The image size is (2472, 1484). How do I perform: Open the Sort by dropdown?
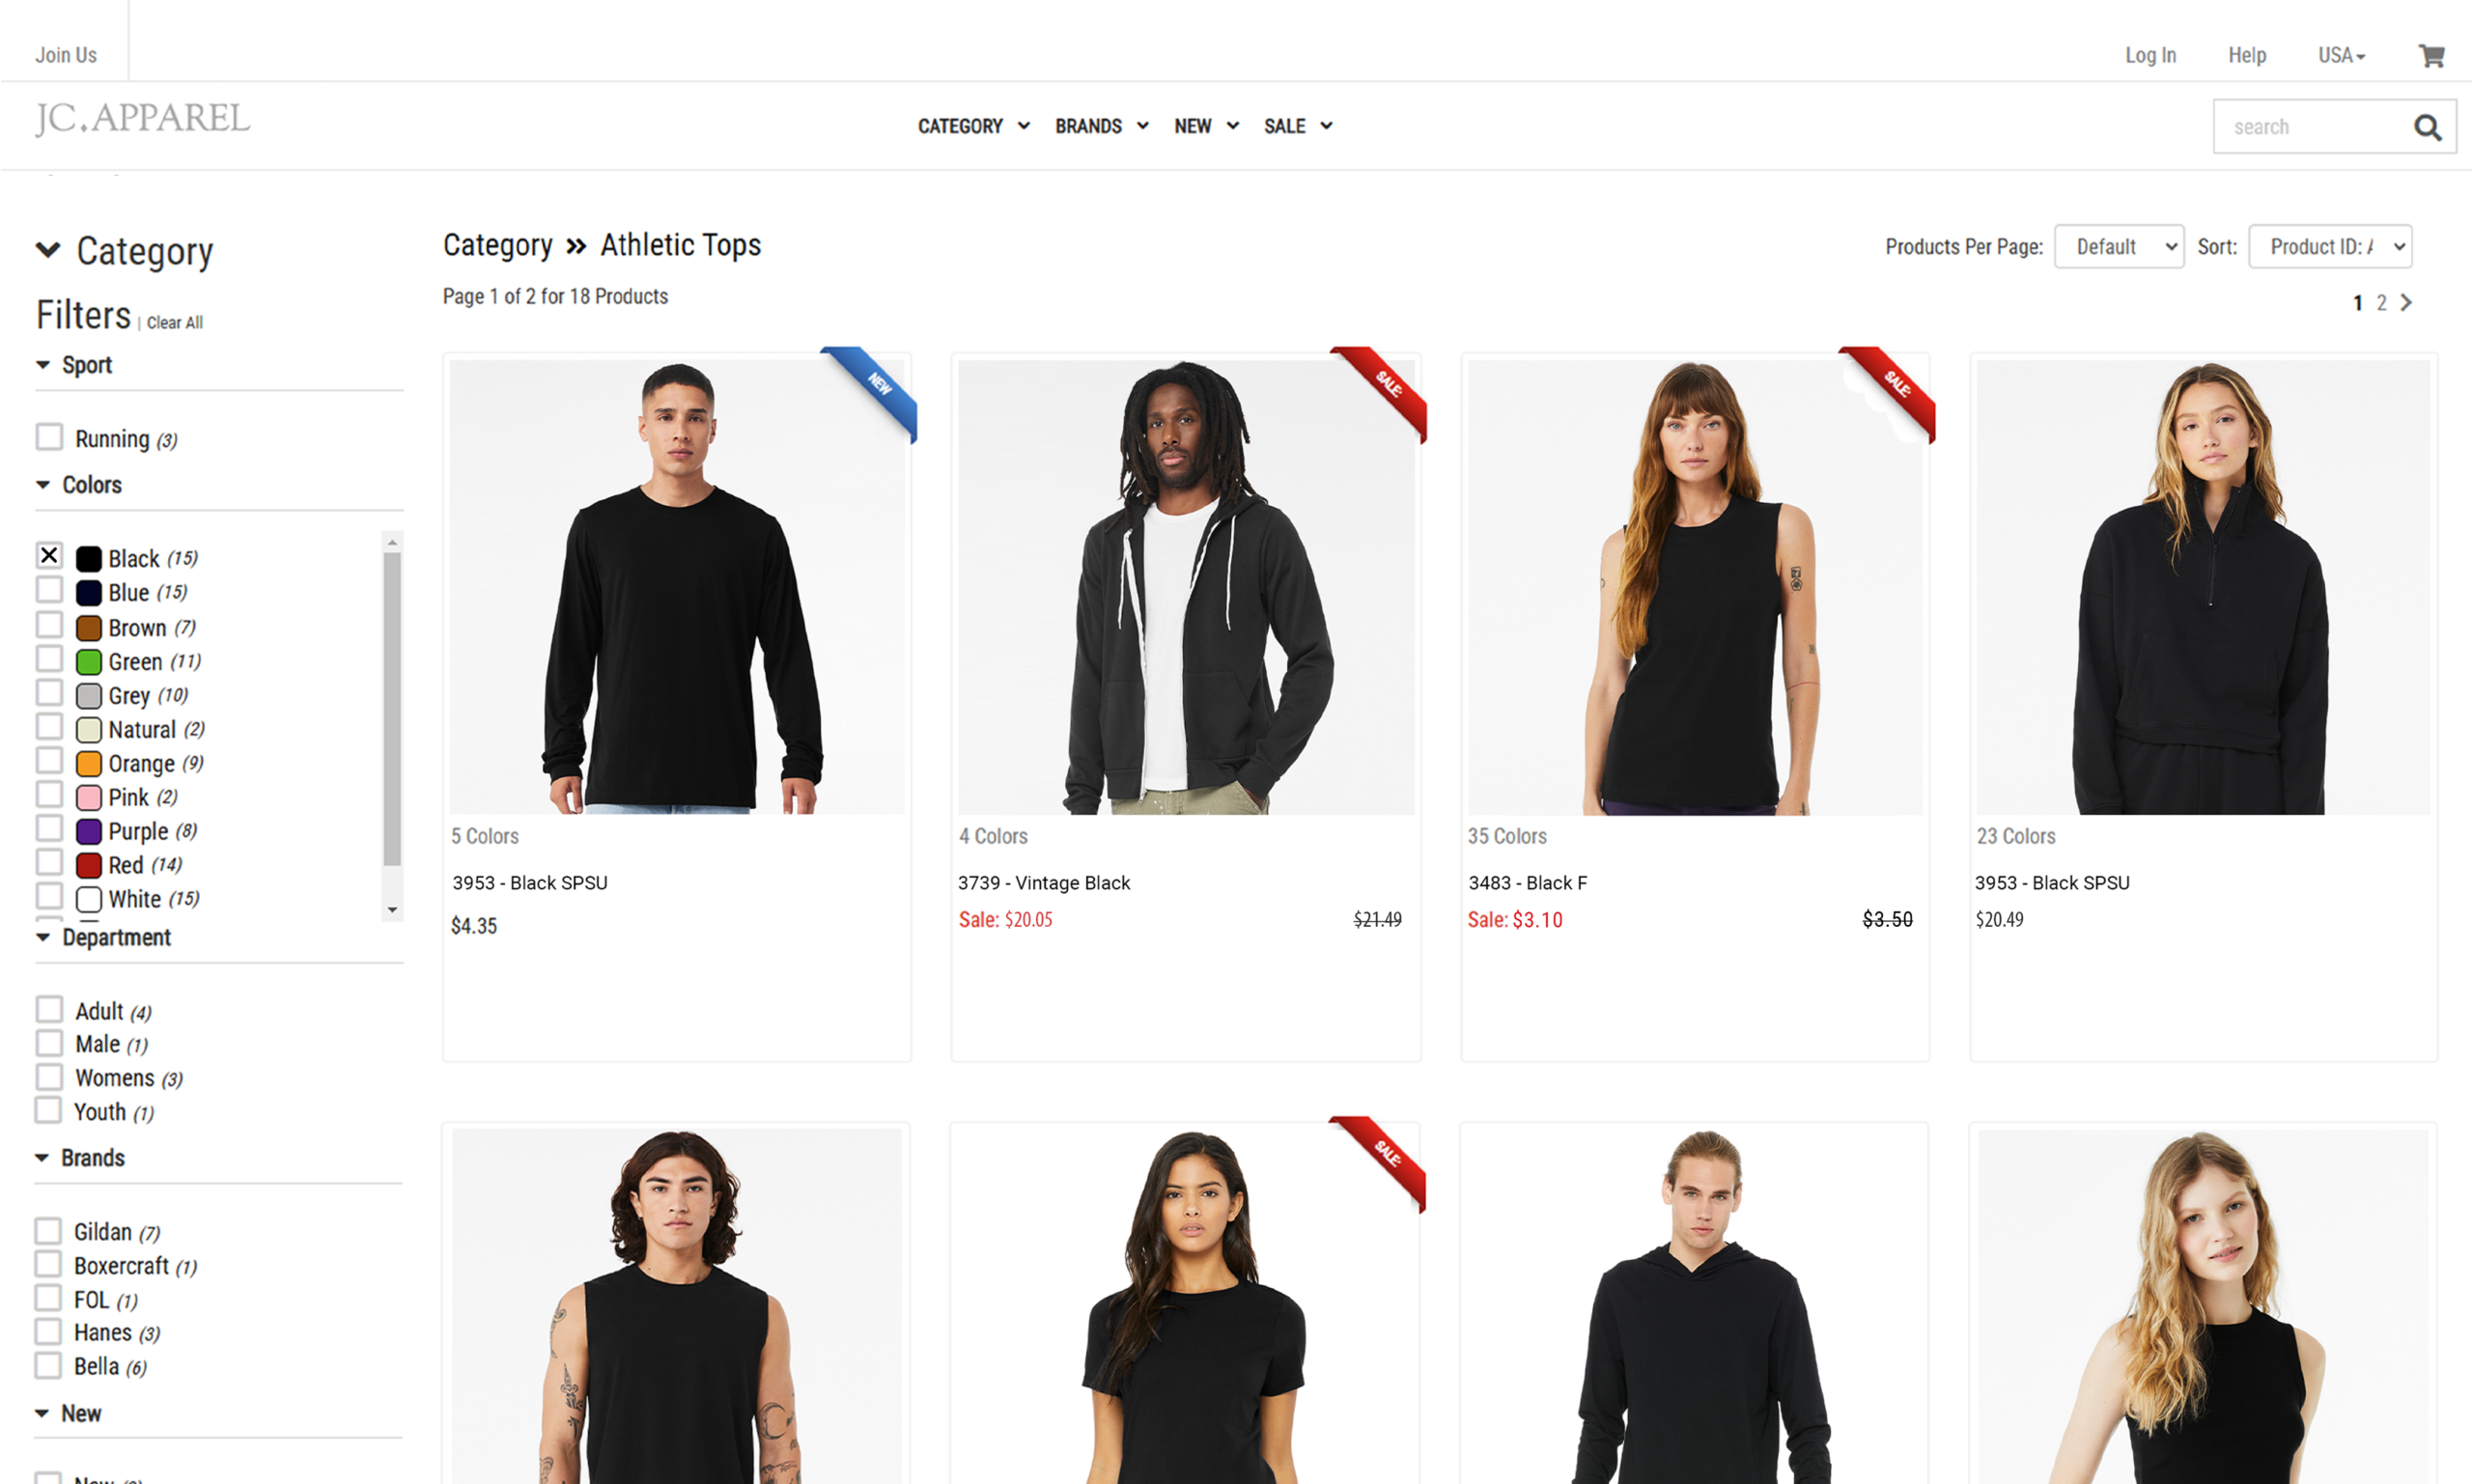[x=2330, y=246]
